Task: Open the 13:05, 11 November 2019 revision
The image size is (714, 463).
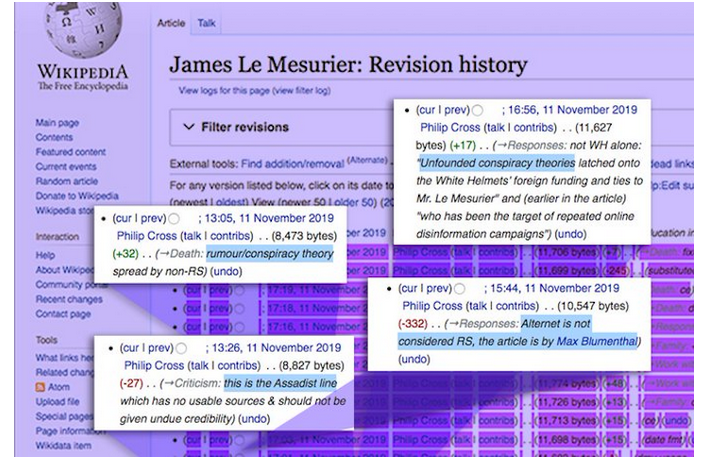Action: click(269, 218)
